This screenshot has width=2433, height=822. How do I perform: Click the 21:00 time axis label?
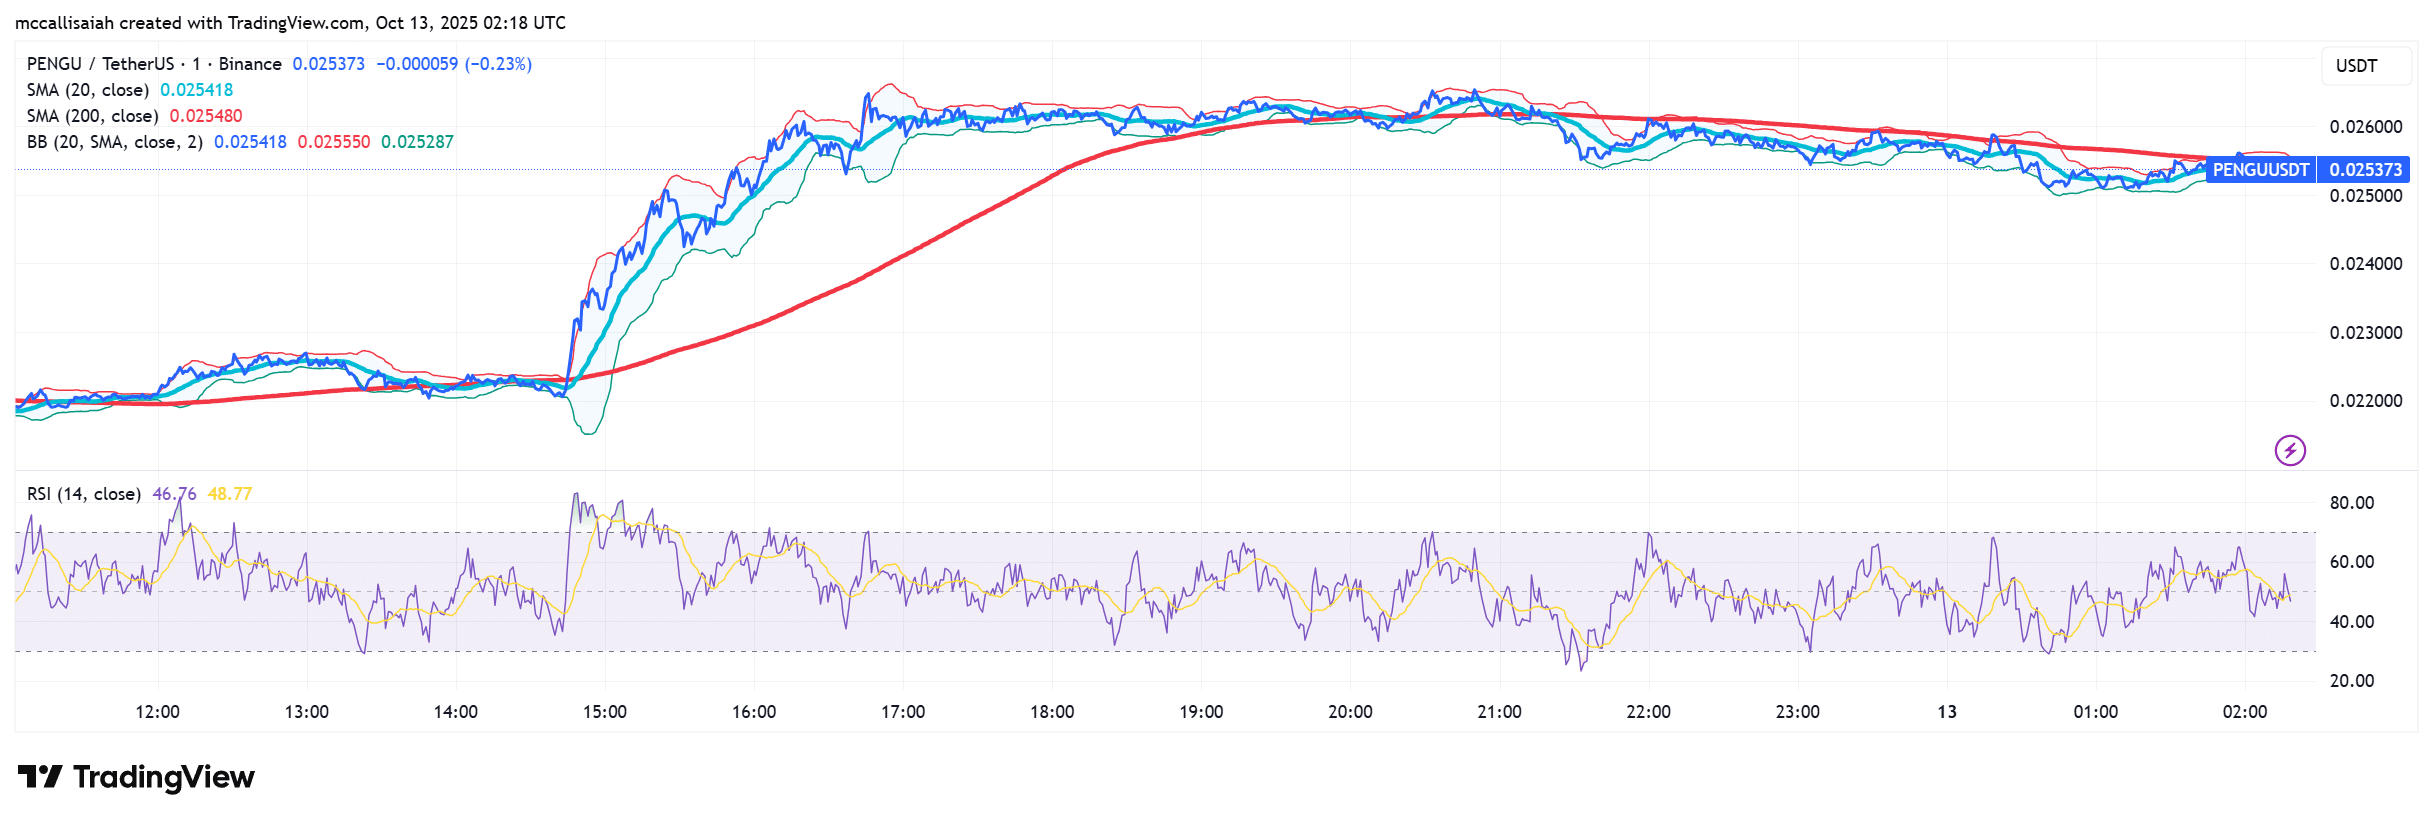point(1499,712)
